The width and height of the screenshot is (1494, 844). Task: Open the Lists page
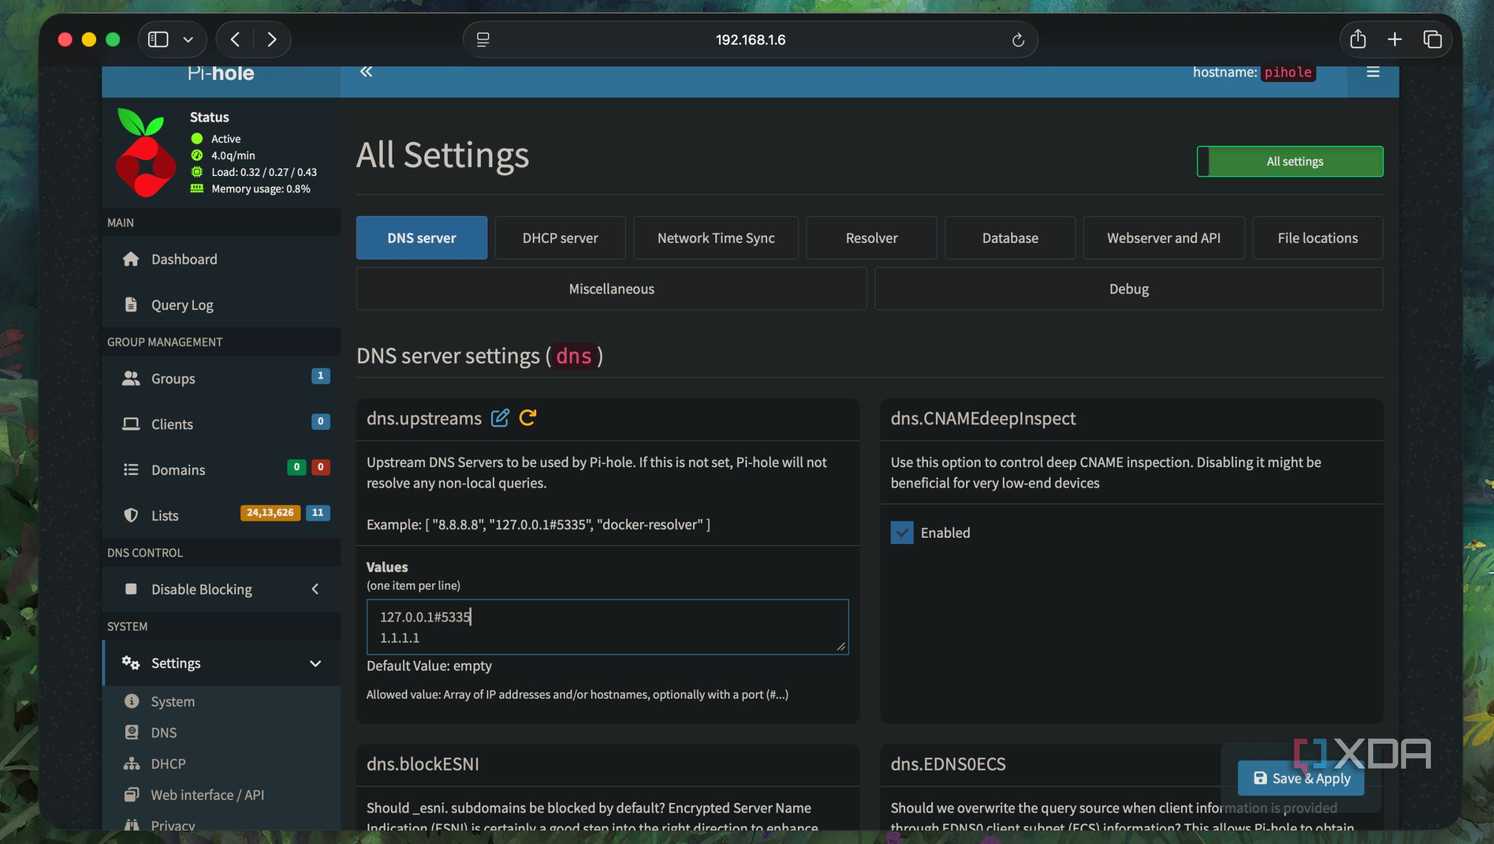pos(221,515)
